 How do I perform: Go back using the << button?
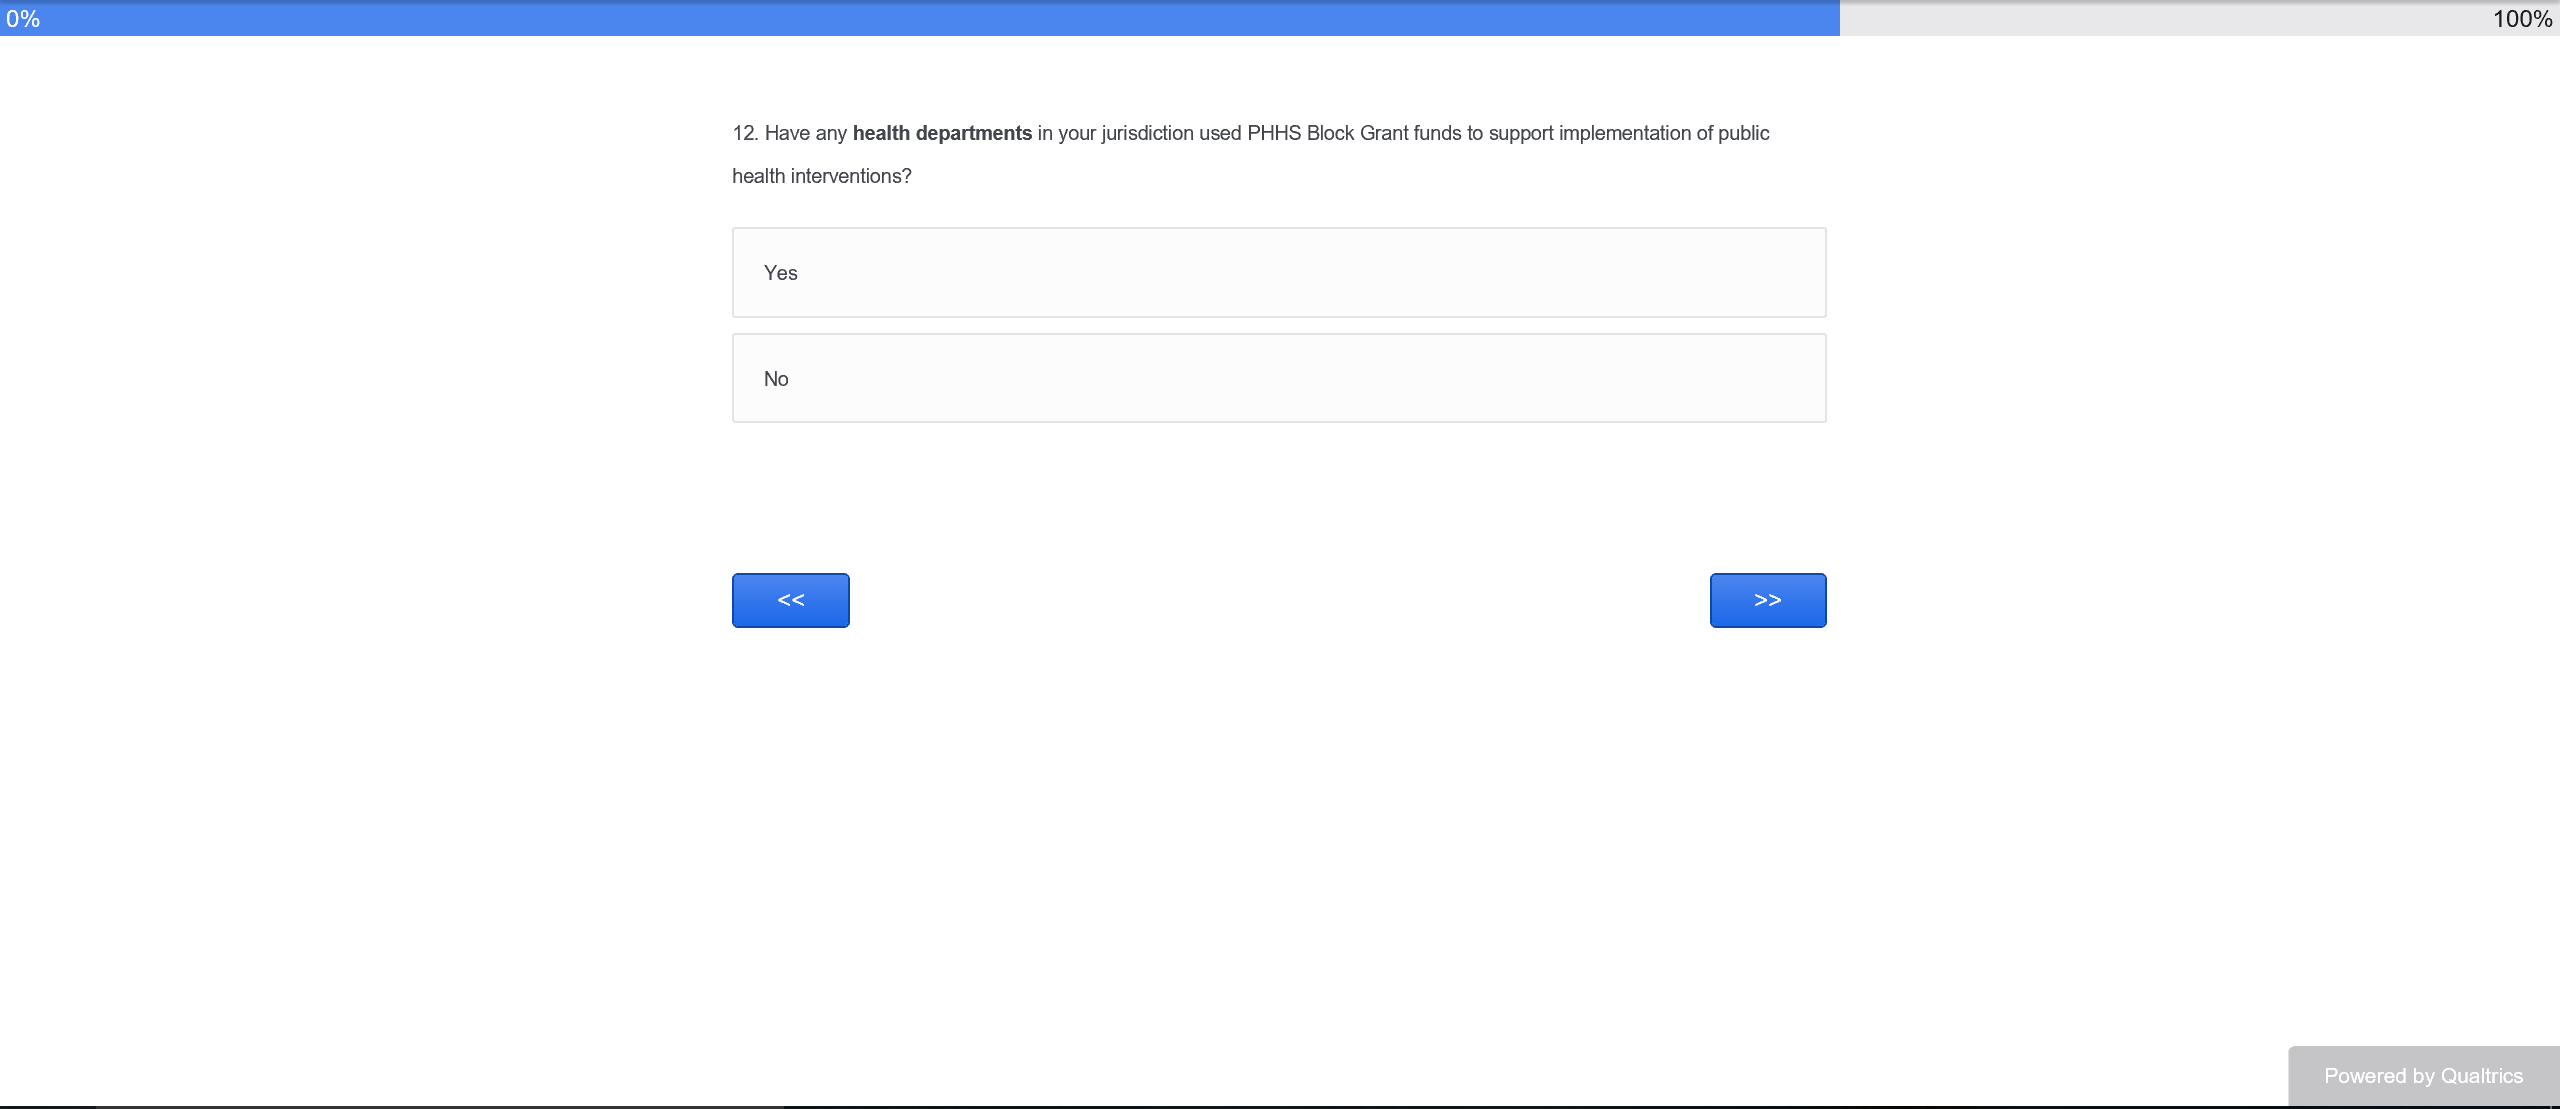pos(790,600)
